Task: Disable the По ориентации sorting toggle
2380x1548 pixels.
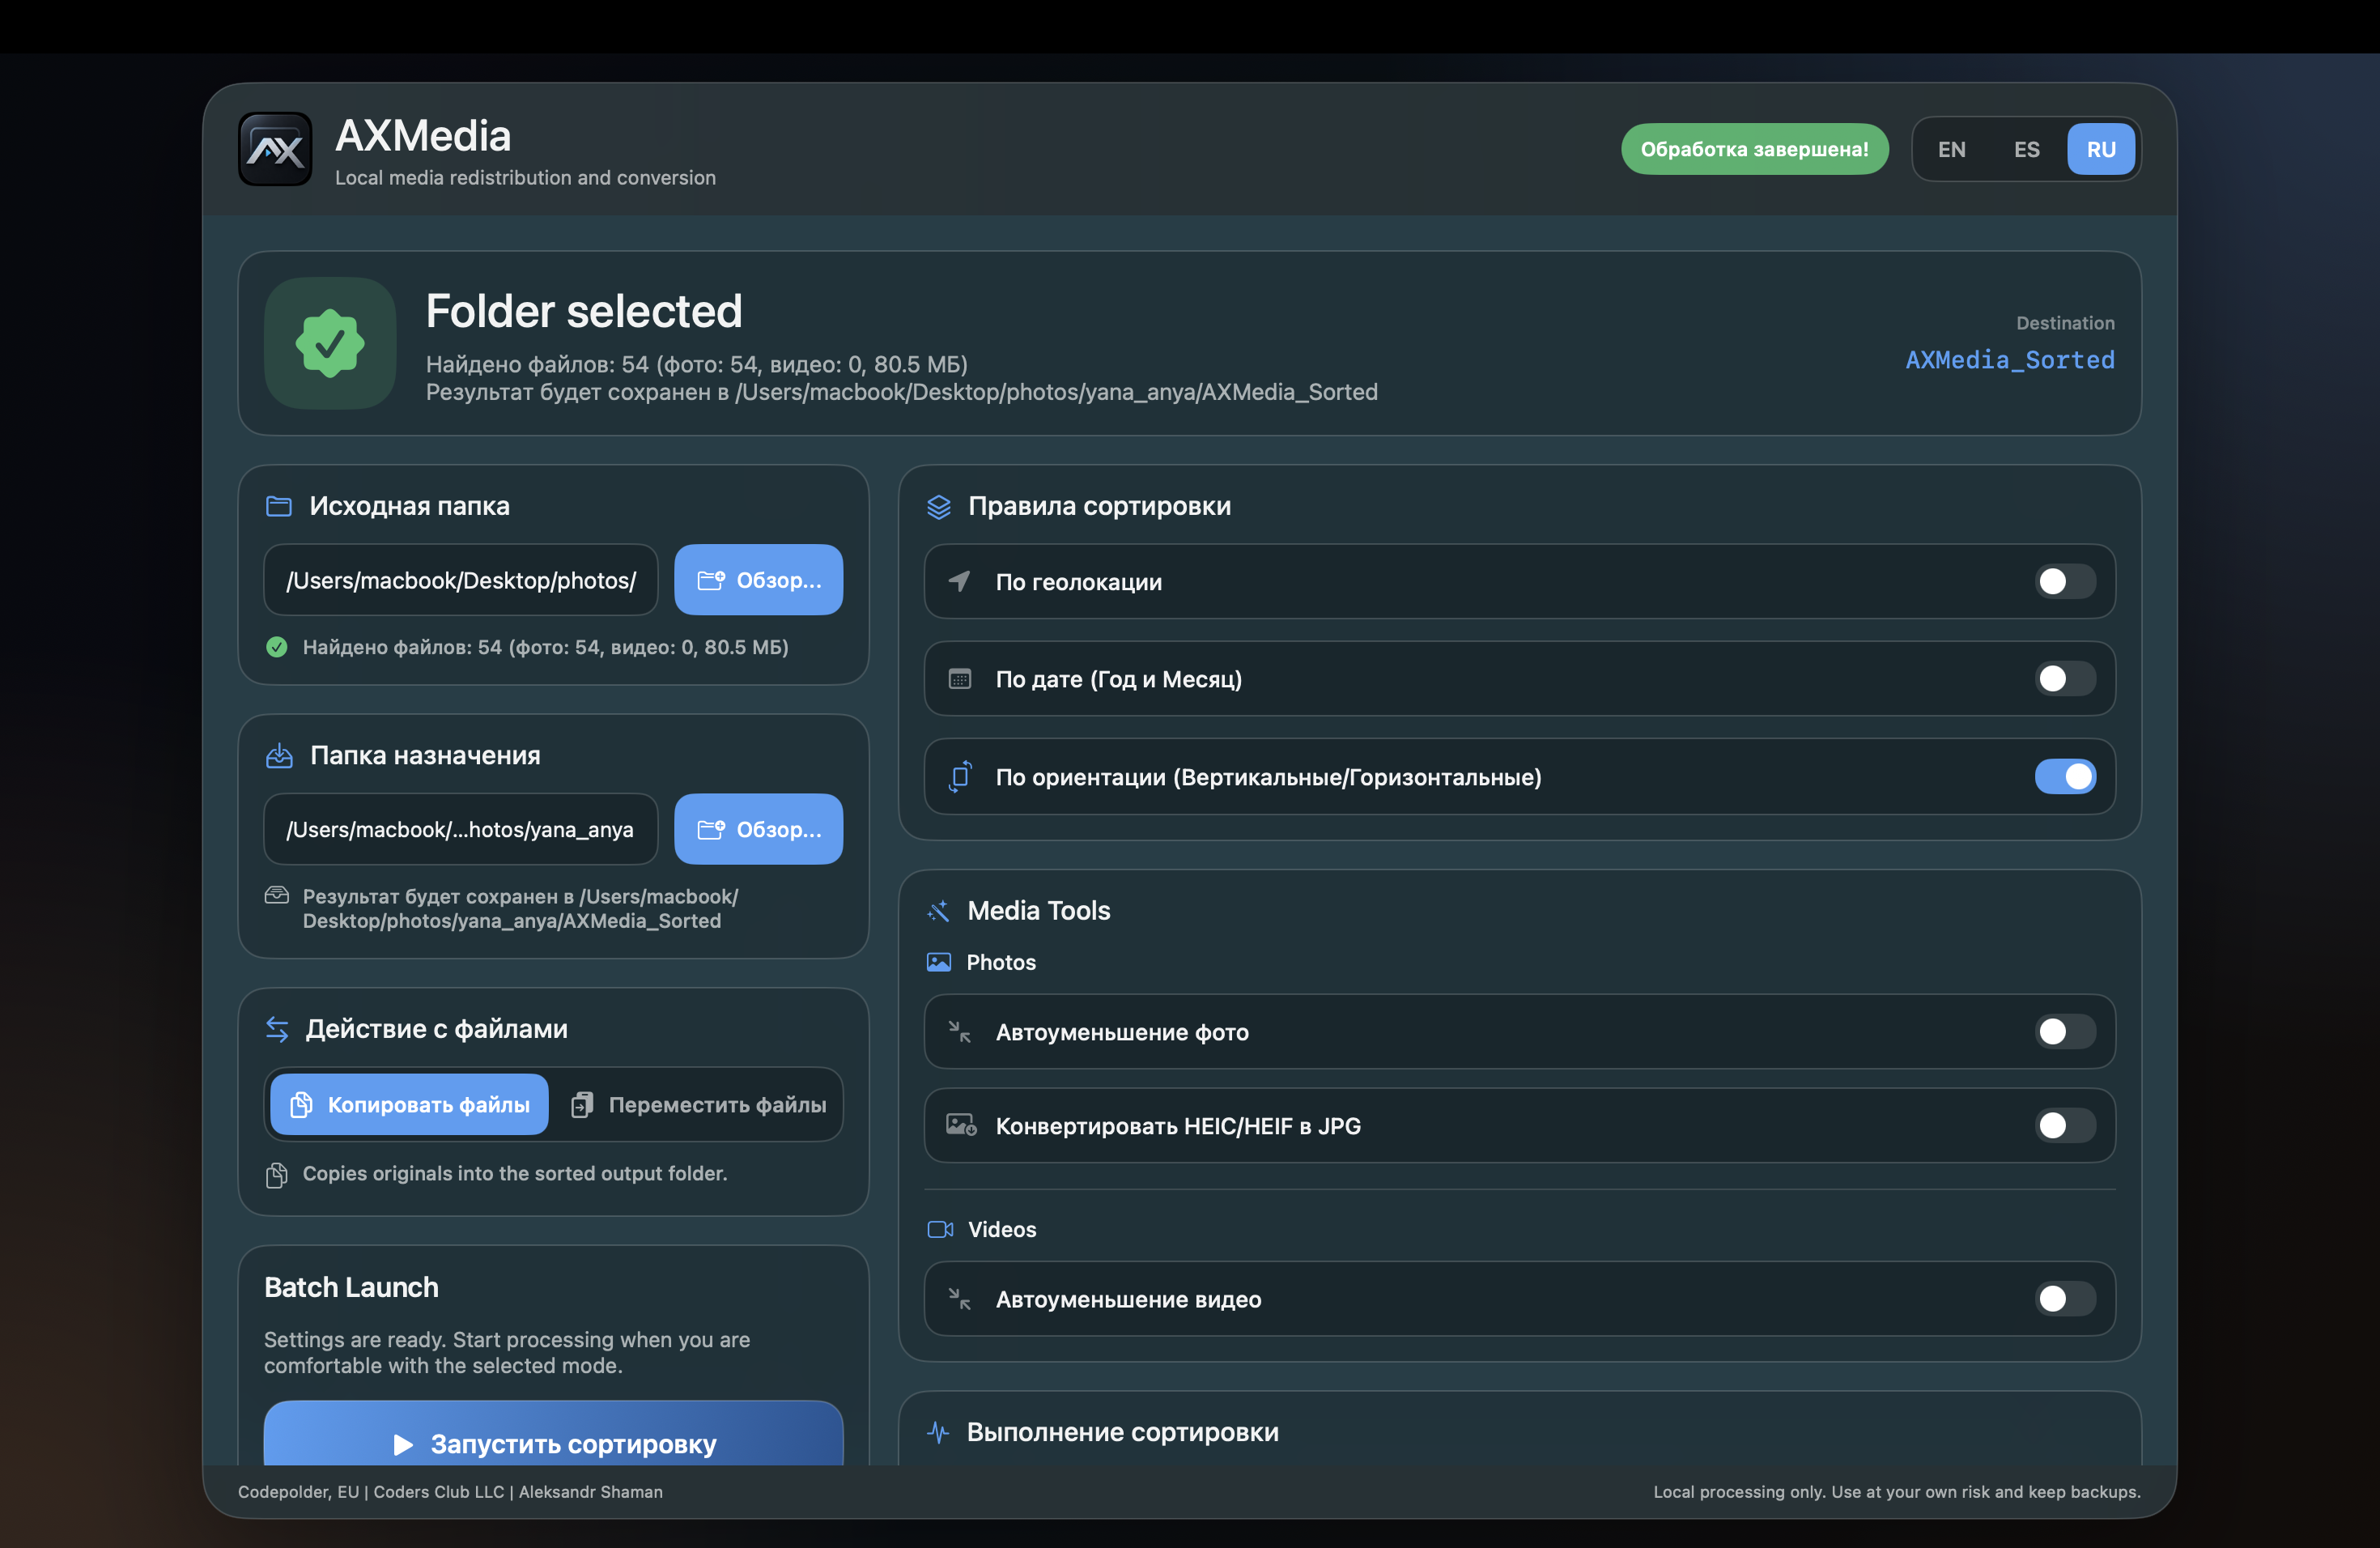Action: coord(2065,777)
